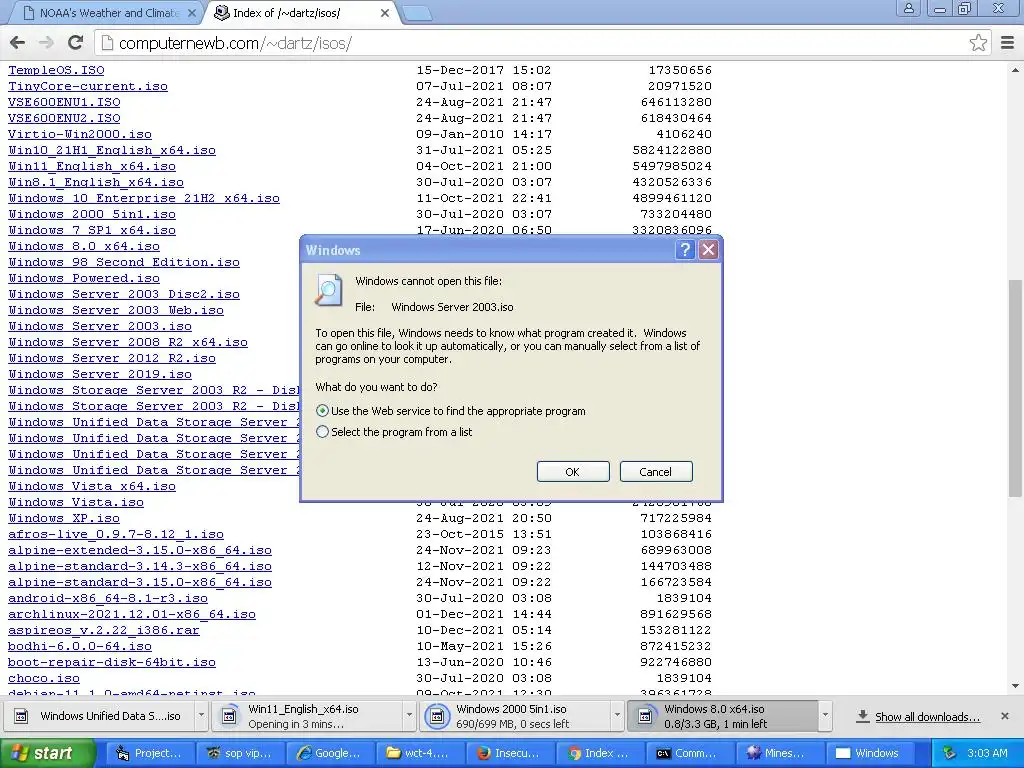Screen dimensions: 1024x768
Task: Open Windows Server 2008 R2 x64.iso link
Action: coord(128,342)
